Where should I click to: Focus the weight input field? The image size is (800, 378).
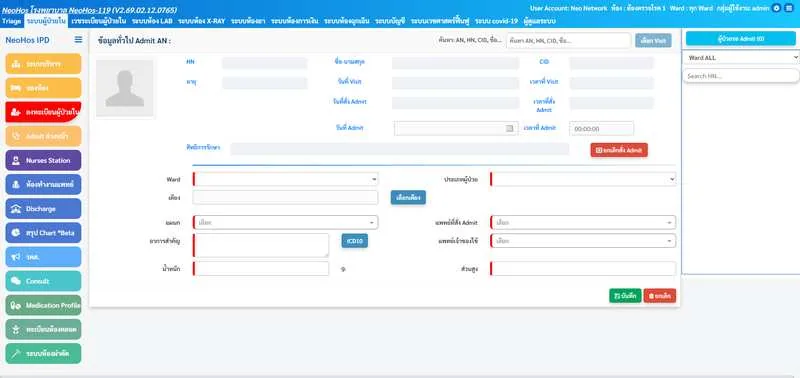[x=261, y=268]
